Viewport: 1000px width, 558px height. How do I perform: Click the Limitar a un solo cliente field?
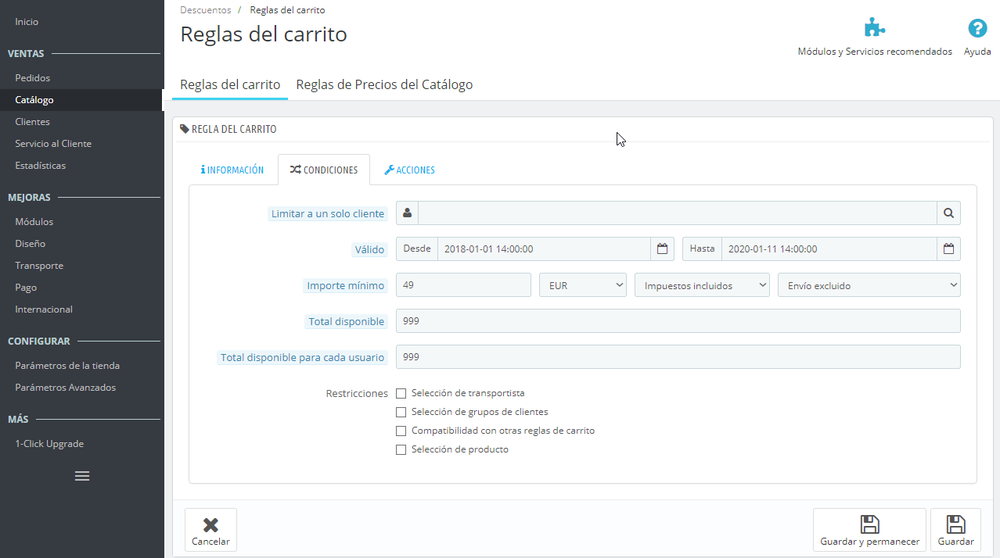[x=677, y=213]
